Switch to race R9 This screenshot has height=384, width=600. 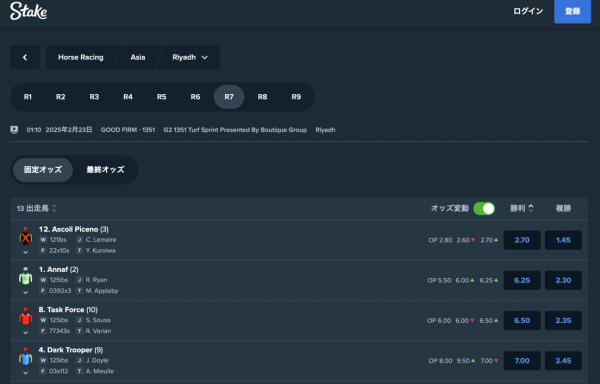click(x=296, y=97)
